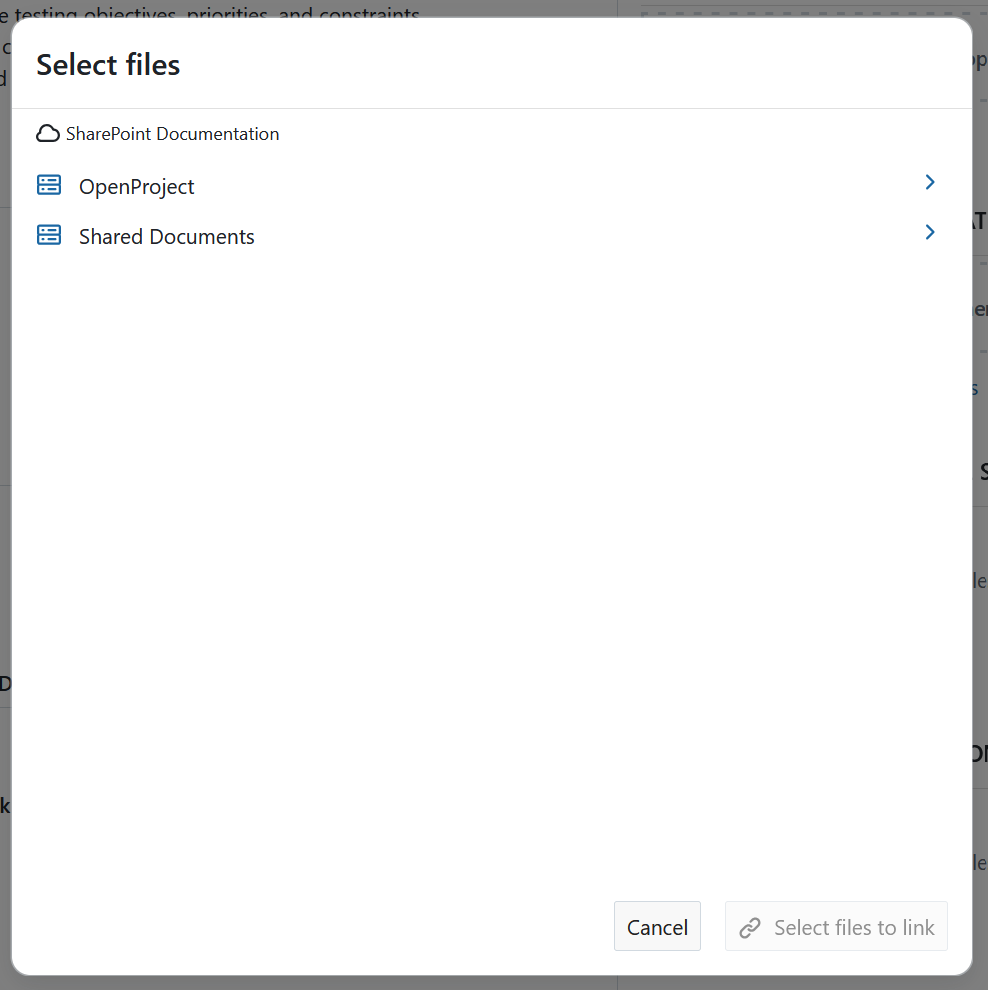988x990 pixels.
Task: Click the Cancel button
Action: [657, 926]
